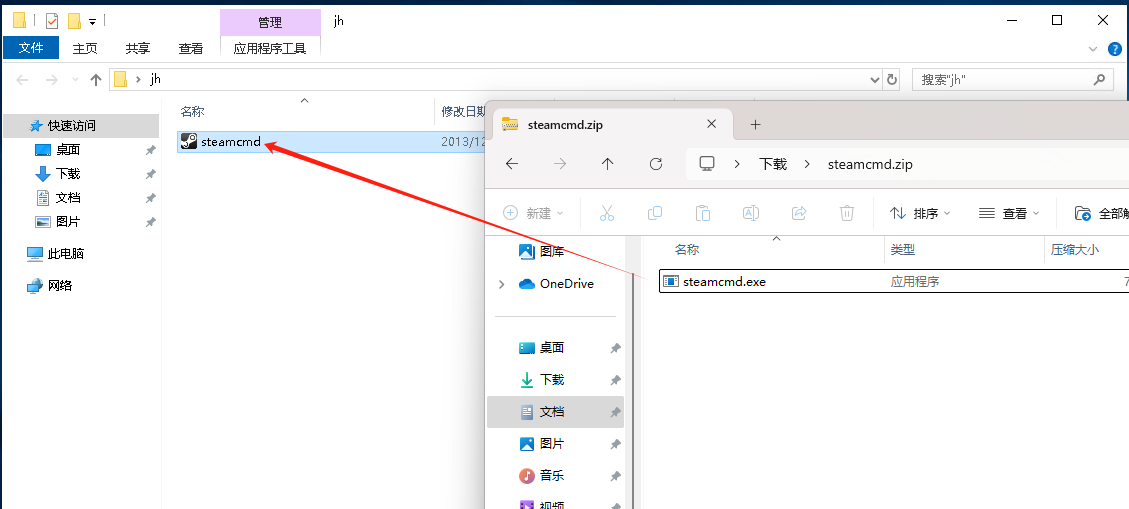Click the back arrow in jh window
Image resolution: width=1129 pixels, height=509 pixels.
click(22, 80)
